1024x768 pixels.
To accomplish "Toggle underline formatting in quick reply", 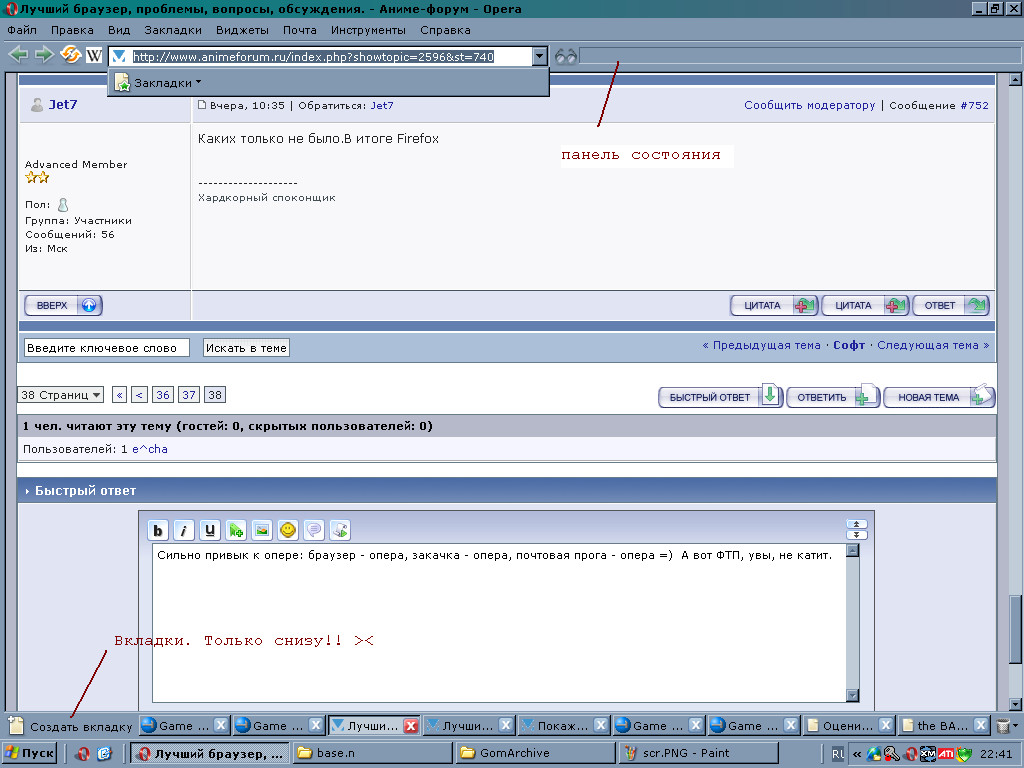I will coord(210,531).
